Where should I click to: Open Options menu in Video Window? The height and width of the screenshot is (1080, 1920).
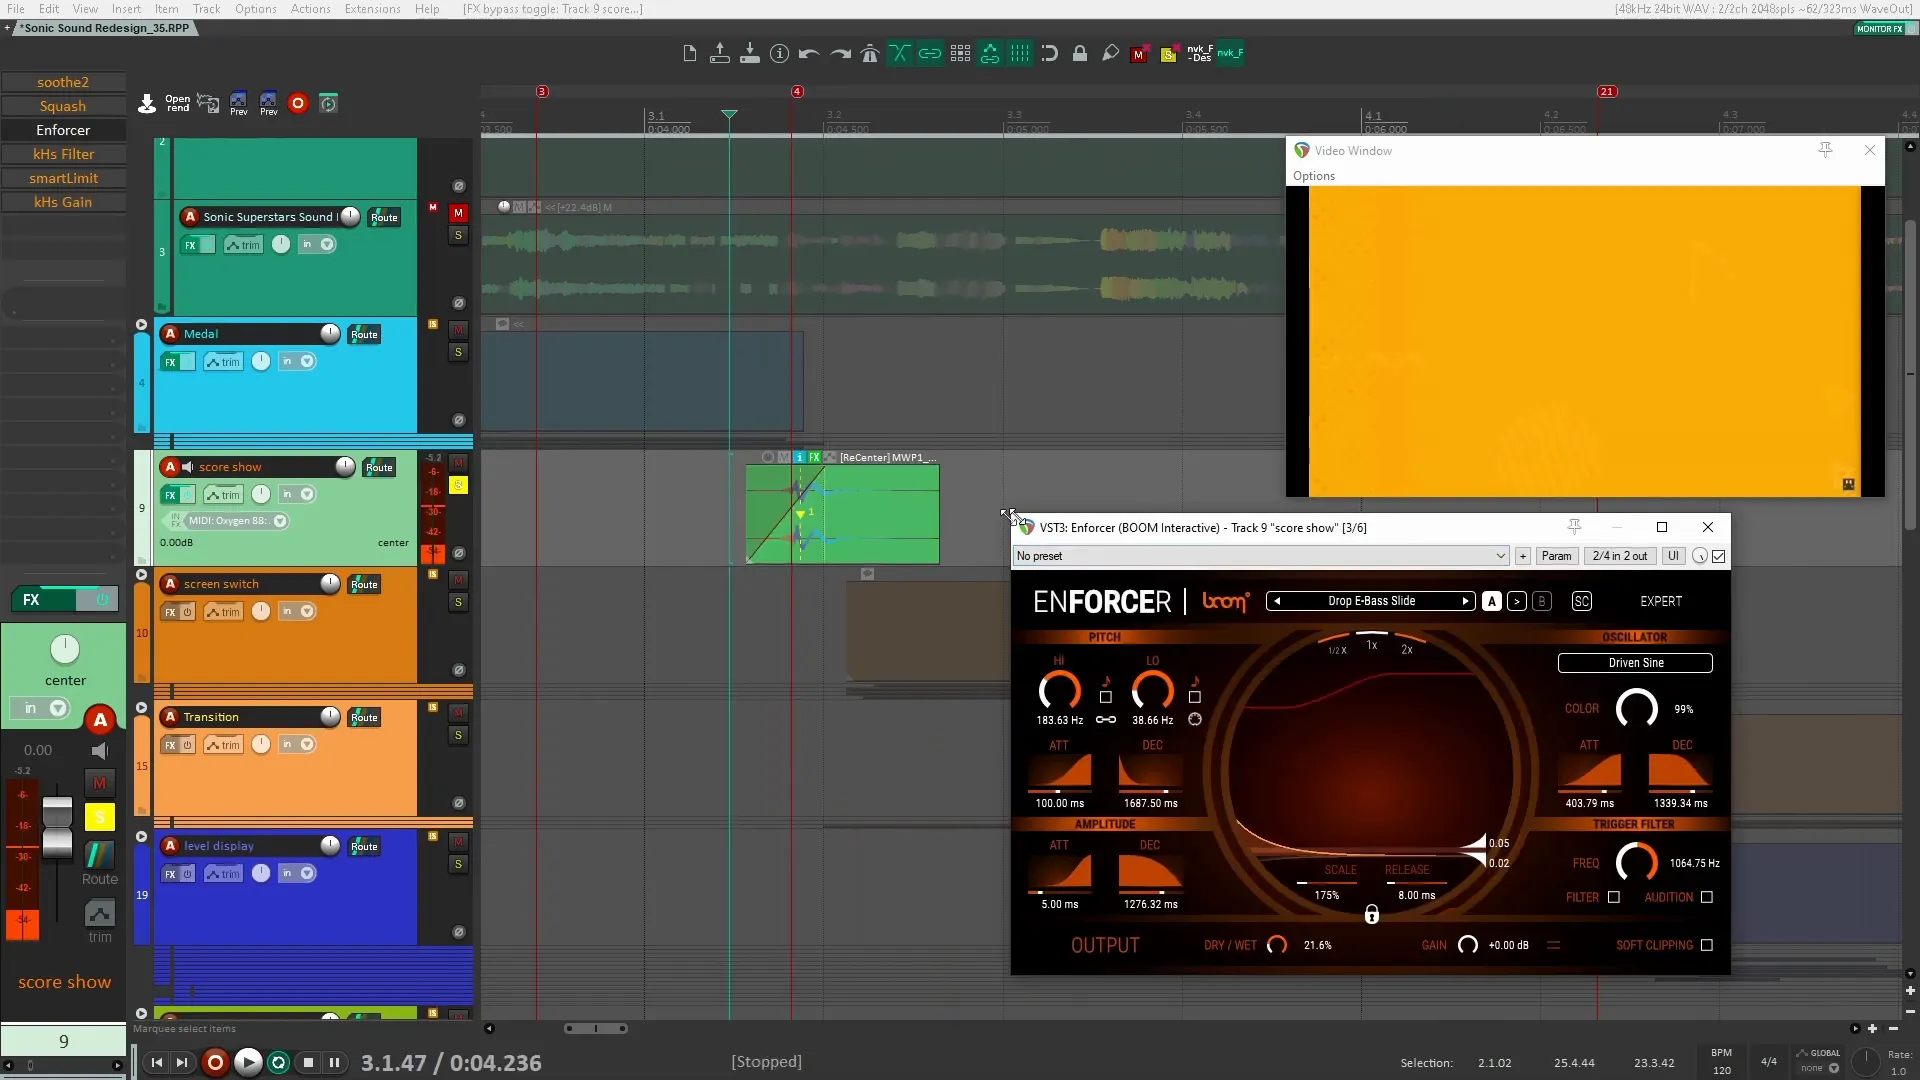[x=1313, y=176]
